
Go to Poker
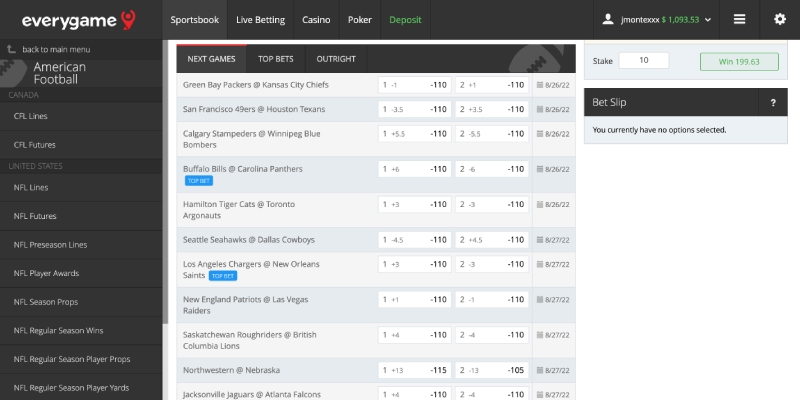(x=360, y=20)
